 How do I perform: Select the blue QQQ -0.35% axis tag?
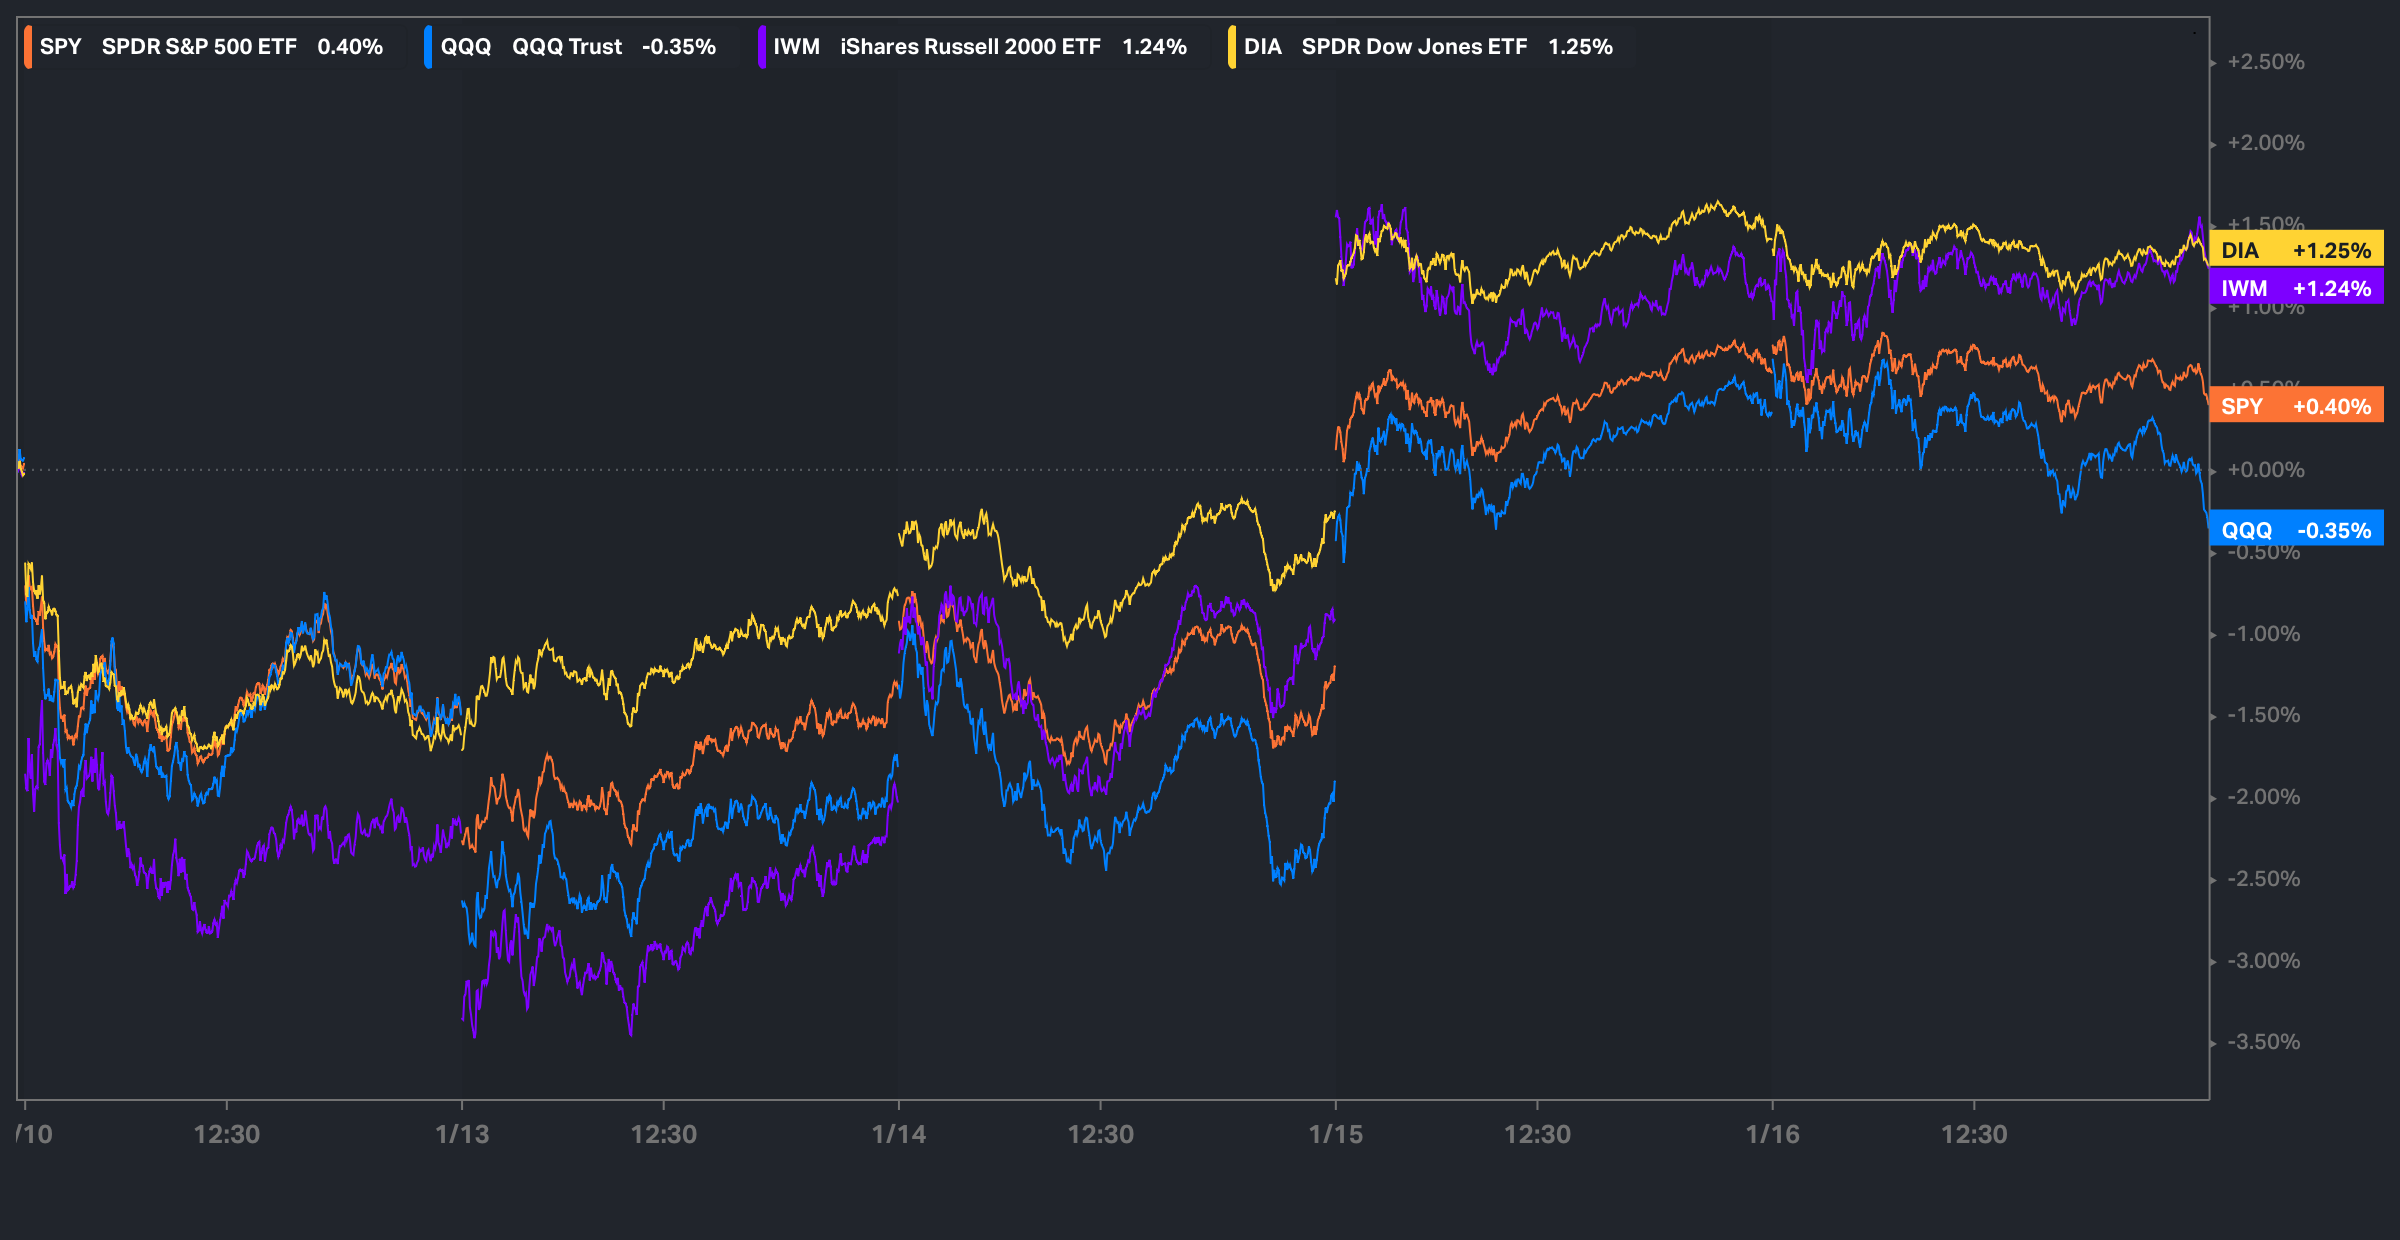point(2296,530)
